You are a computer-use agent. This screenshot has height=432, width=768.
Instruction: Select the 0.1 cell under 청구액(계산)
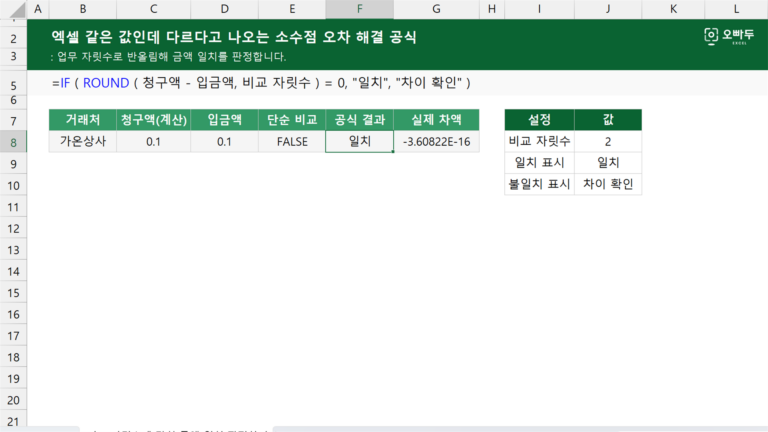[x=153, y=142]
